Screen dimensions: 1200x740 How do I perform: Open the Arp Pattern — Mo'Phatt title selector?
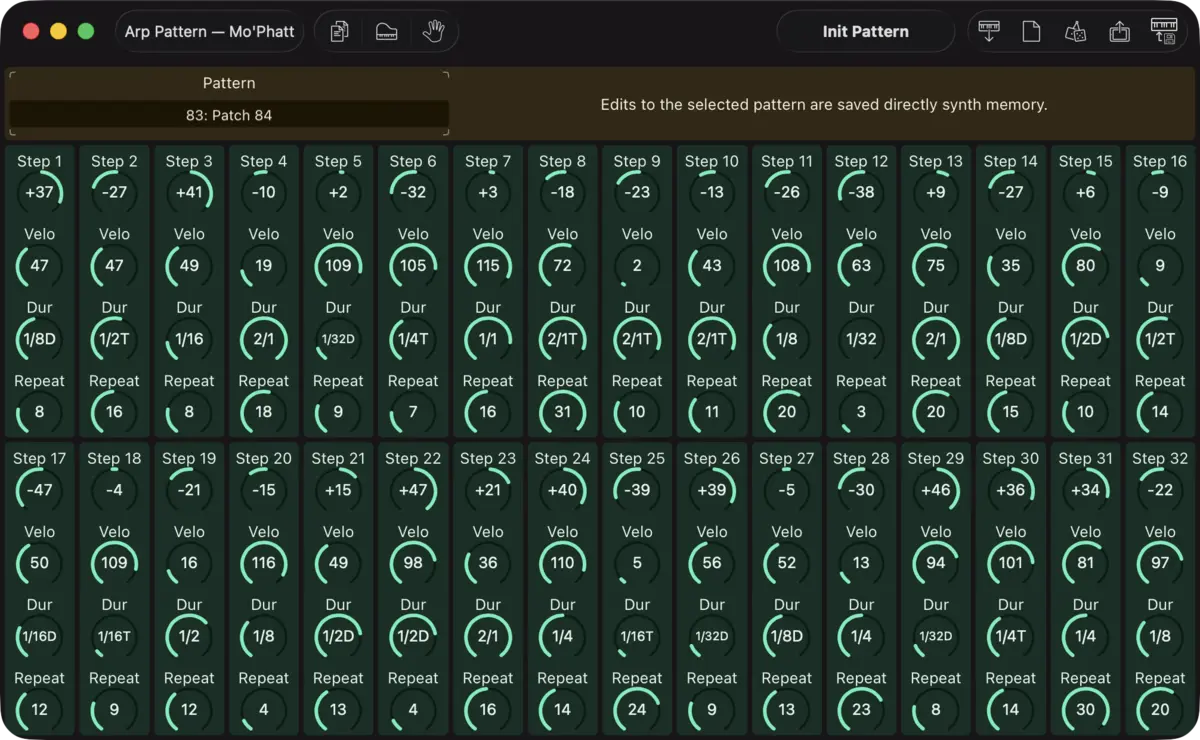coord(210,32)
